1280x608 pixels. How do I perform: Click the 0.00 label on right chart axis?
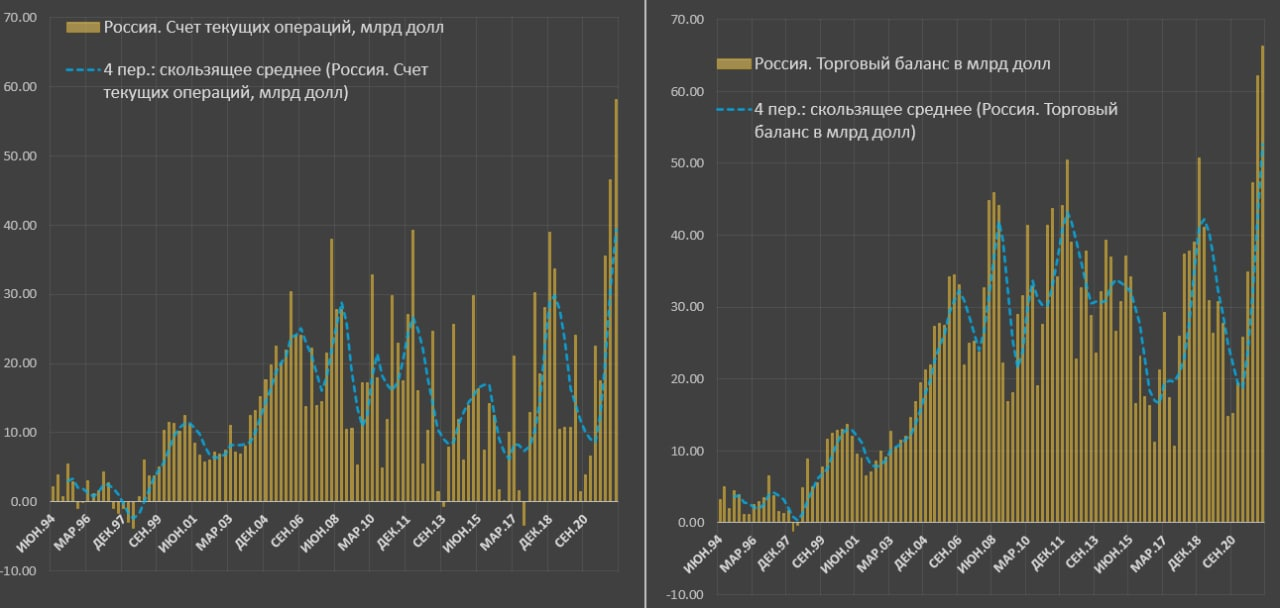691,523
